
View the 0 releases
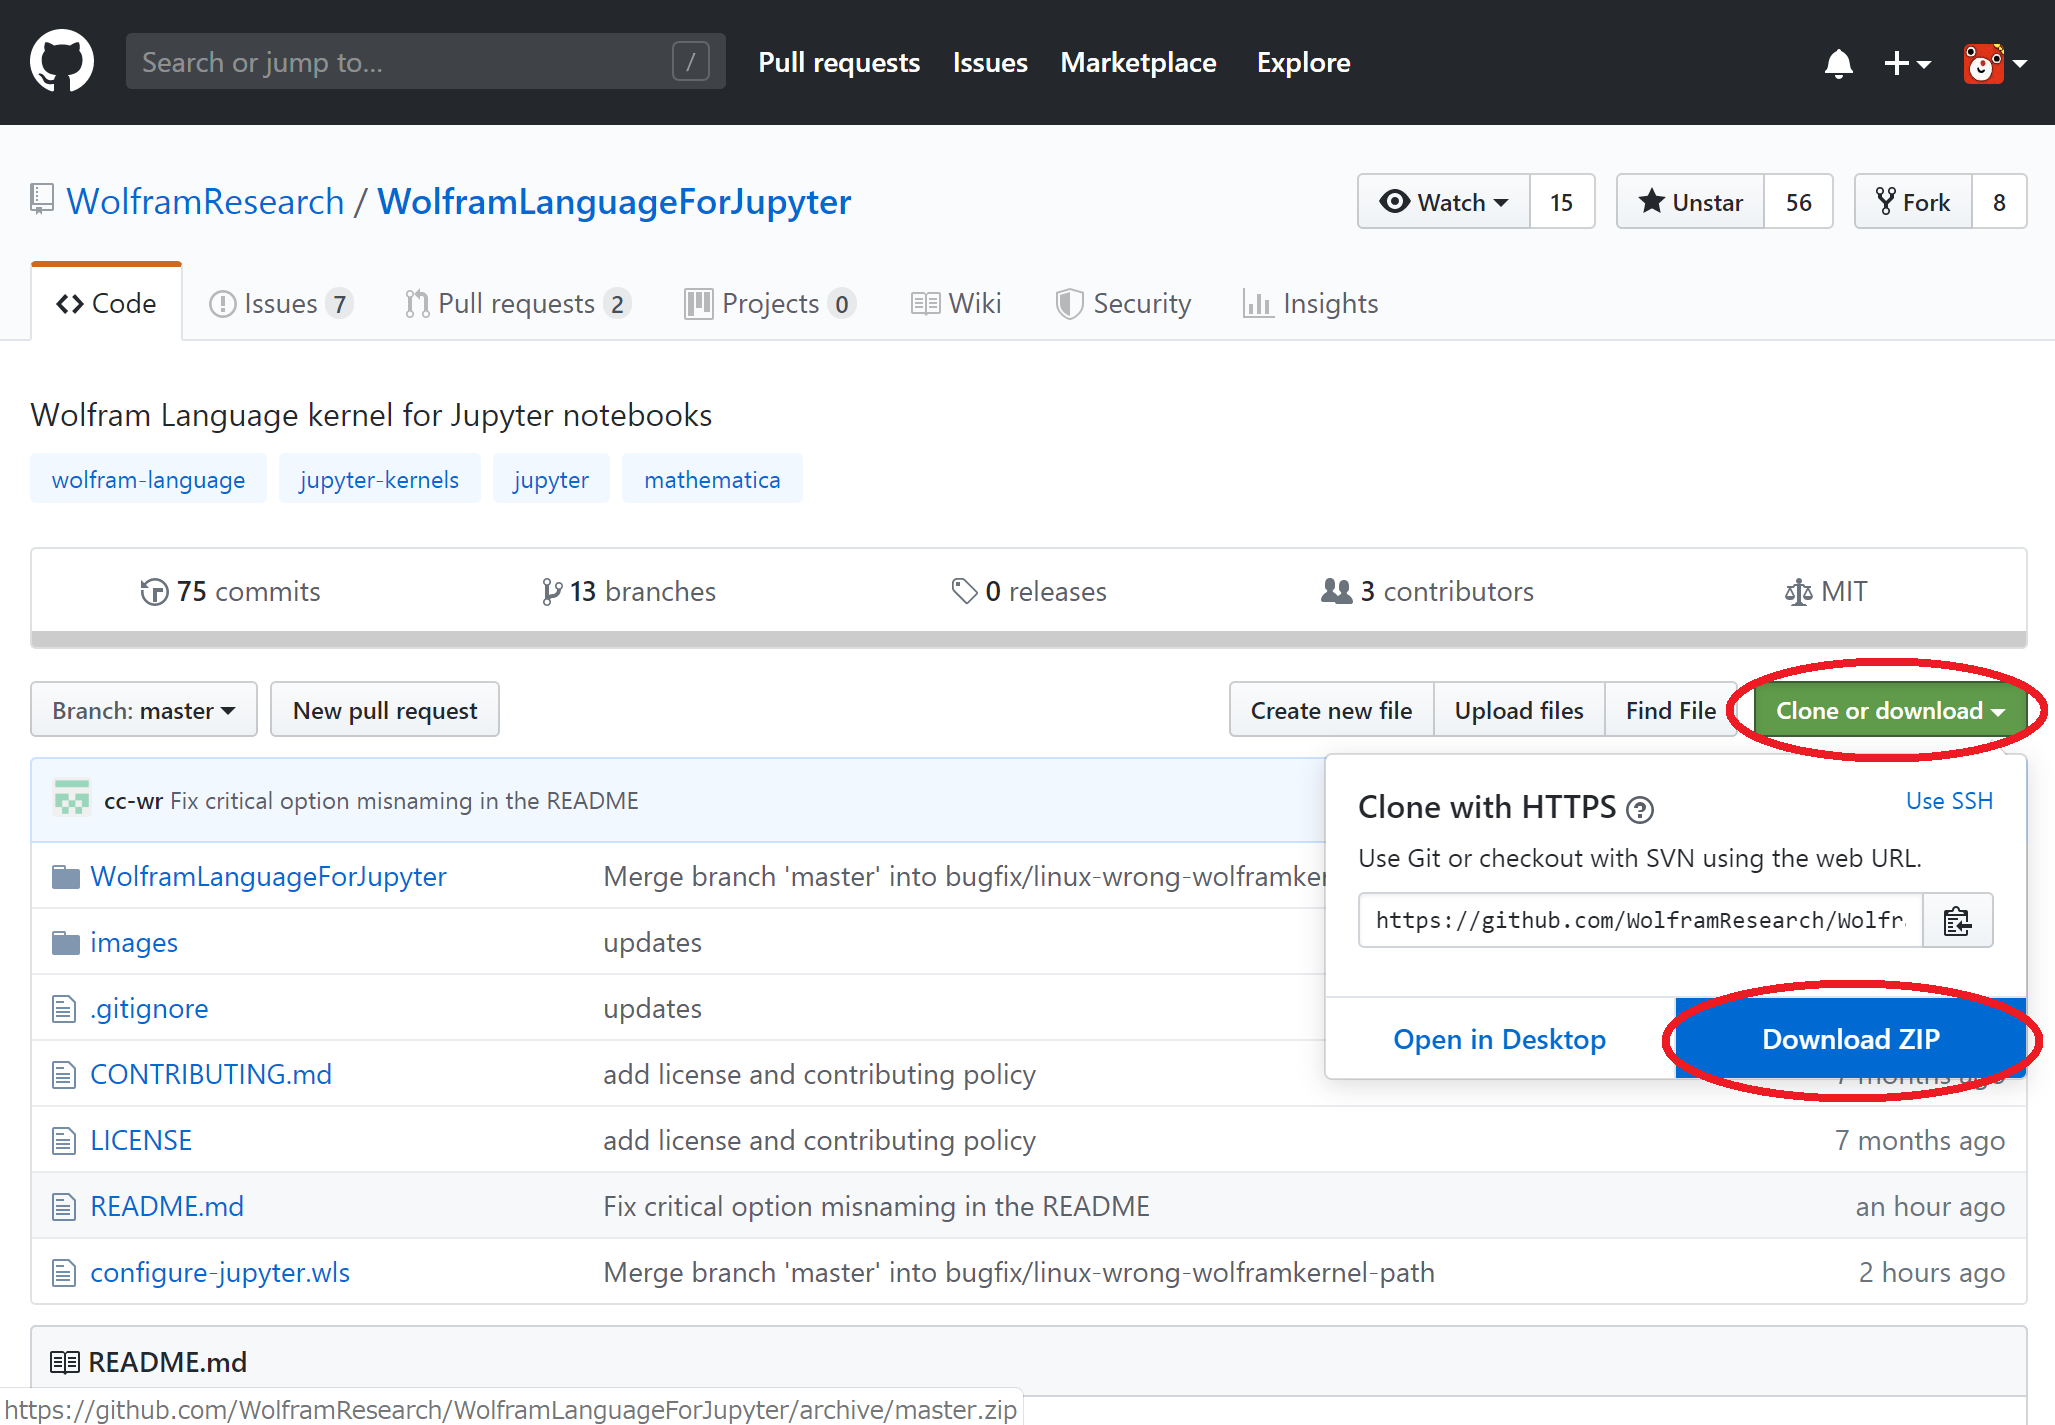[1029, 591]
